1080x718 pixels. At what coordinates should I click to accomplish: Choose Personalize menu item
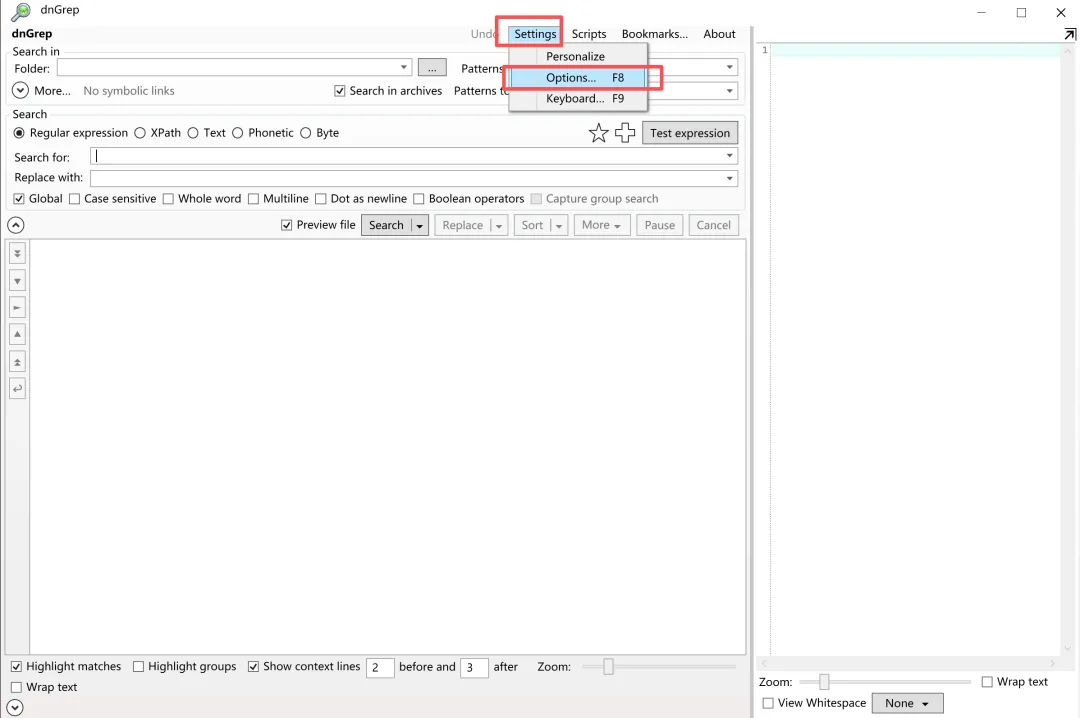[578, 57]
